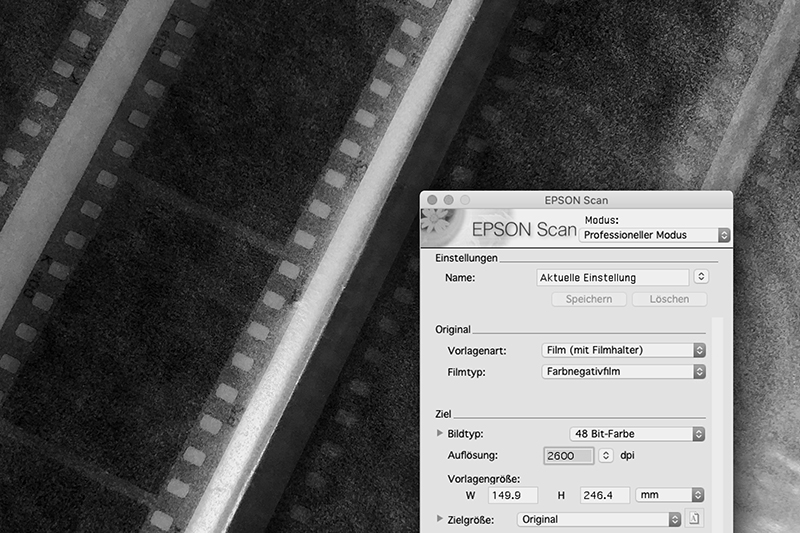Click the settings panel vertical scrollbar
Viewport: 800px width, 533px height.
(717, 425)
